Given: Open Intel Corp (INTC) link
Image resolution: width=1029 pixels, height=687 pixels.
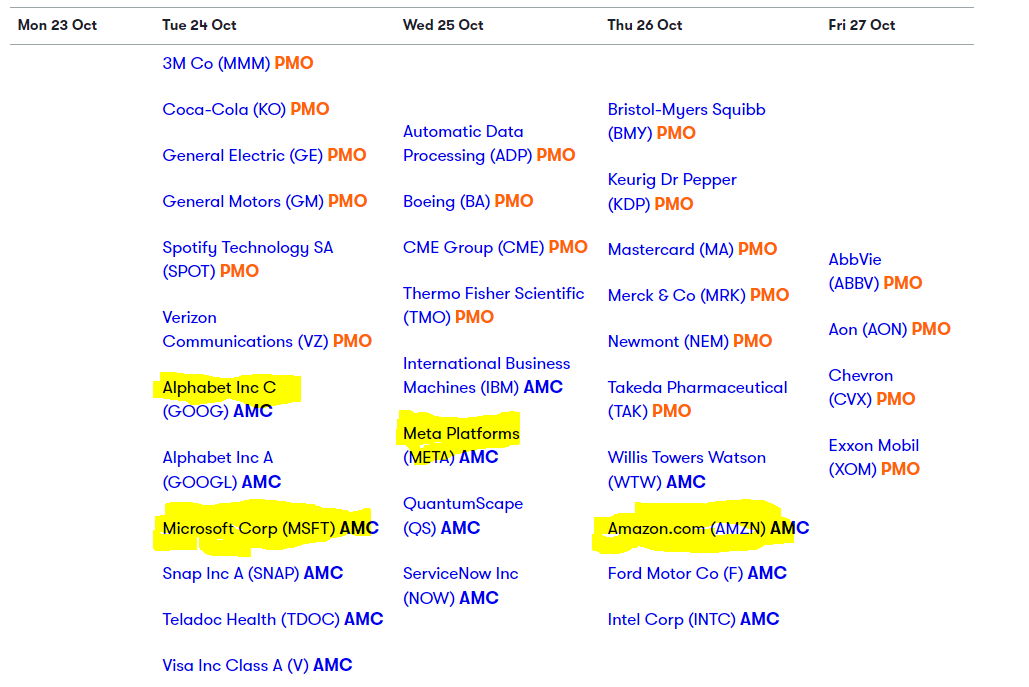Looking at the screenshot, I should pos(671,619).
